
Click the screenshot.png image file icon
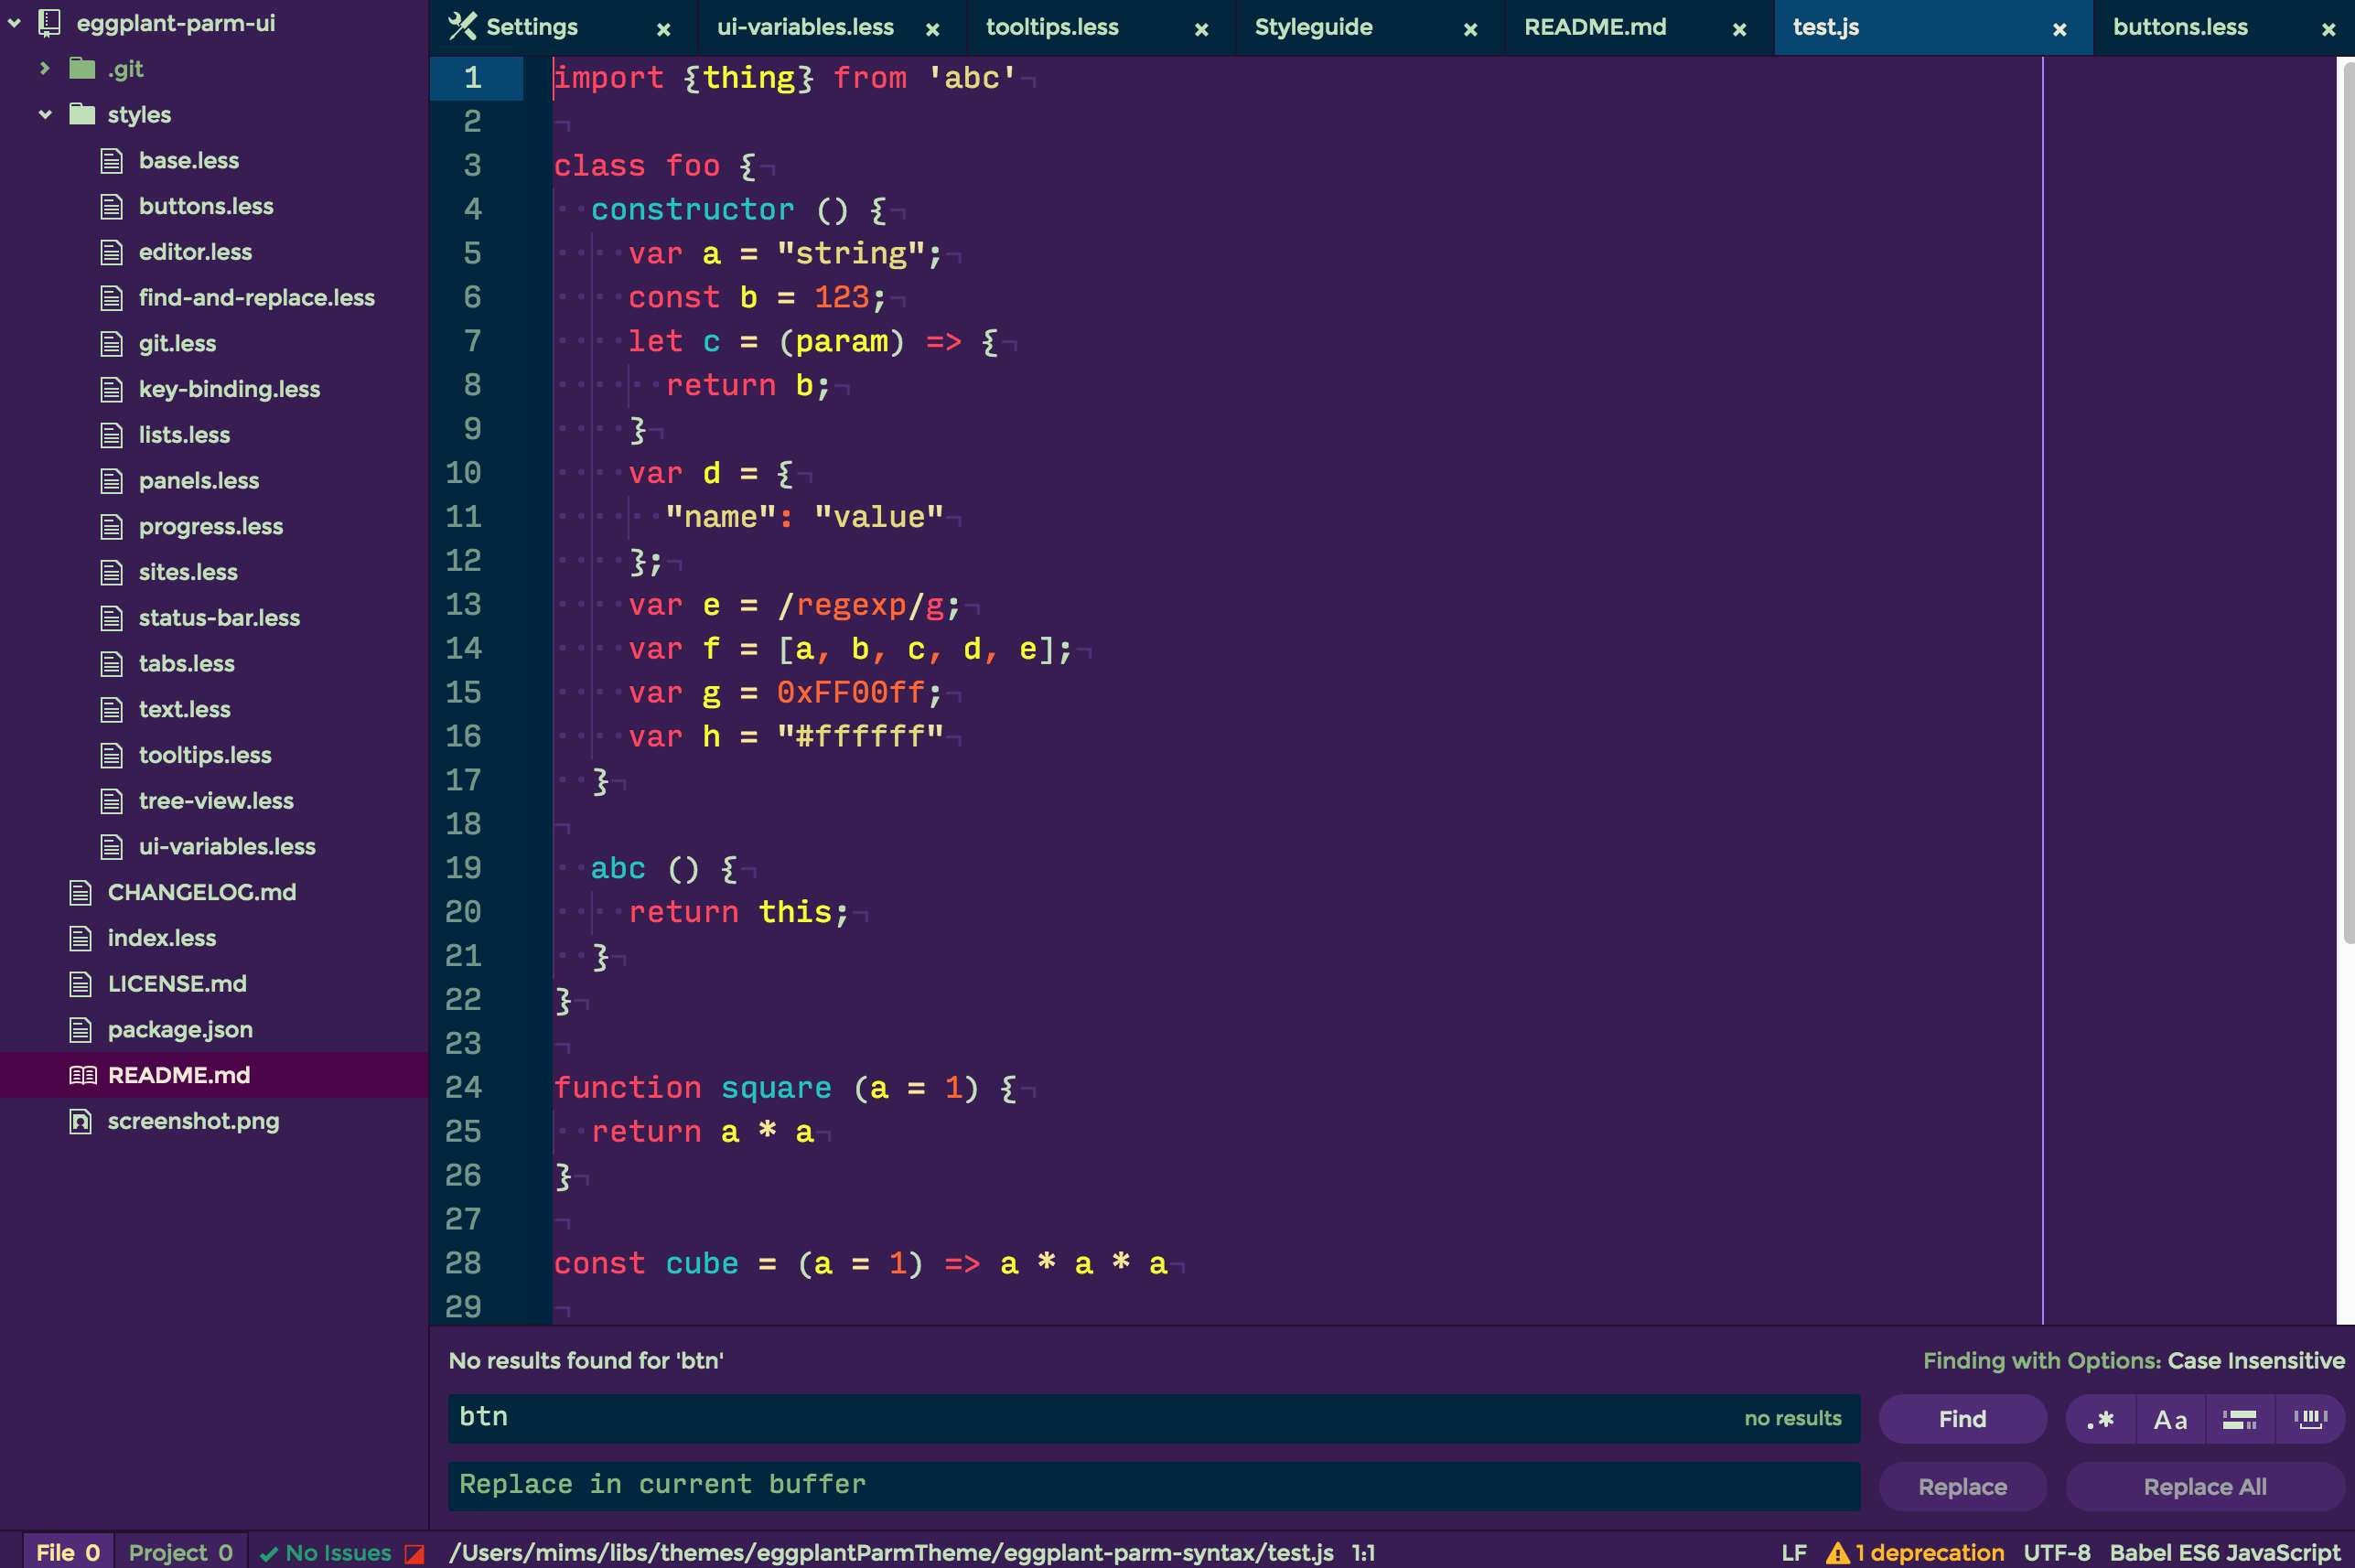point(81,1121)
